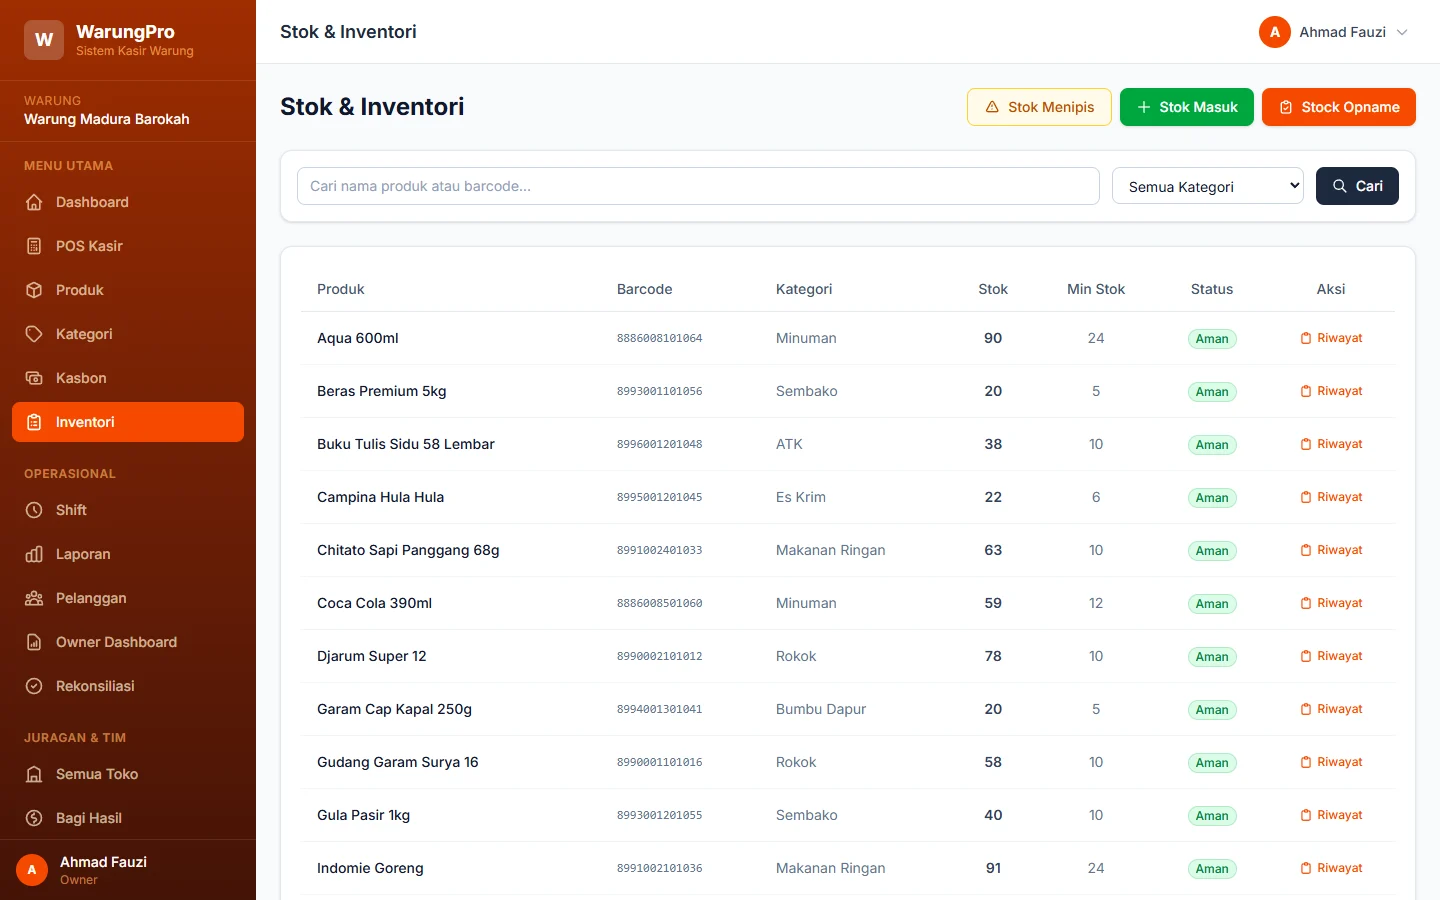Click the Inventori clipboard icon in sidebar
Viewport: 1440px width, 900px height.
34,422
